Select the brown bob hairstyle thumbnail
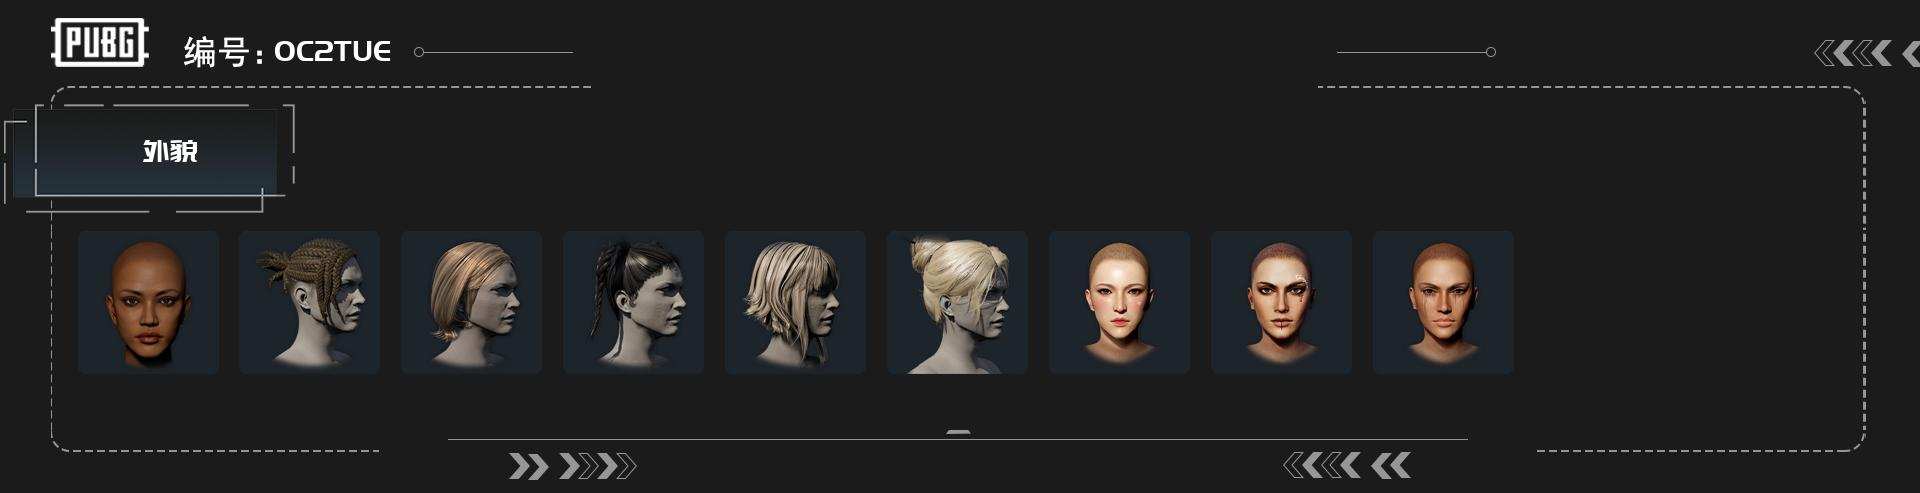Image resolution: width=1920 pixels, height=493 pixels. pyautogui.click(x=471, y=302)
